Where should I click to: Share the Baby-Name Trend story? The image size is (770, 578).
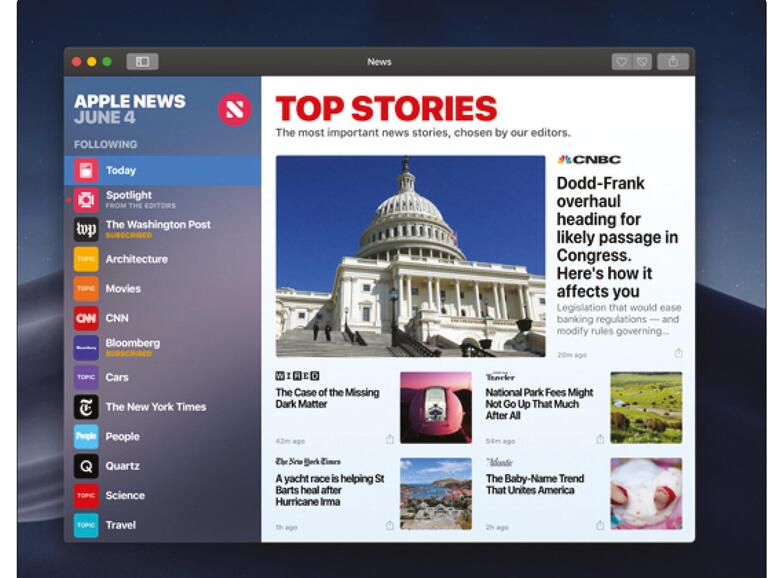[x=600, y=525]
